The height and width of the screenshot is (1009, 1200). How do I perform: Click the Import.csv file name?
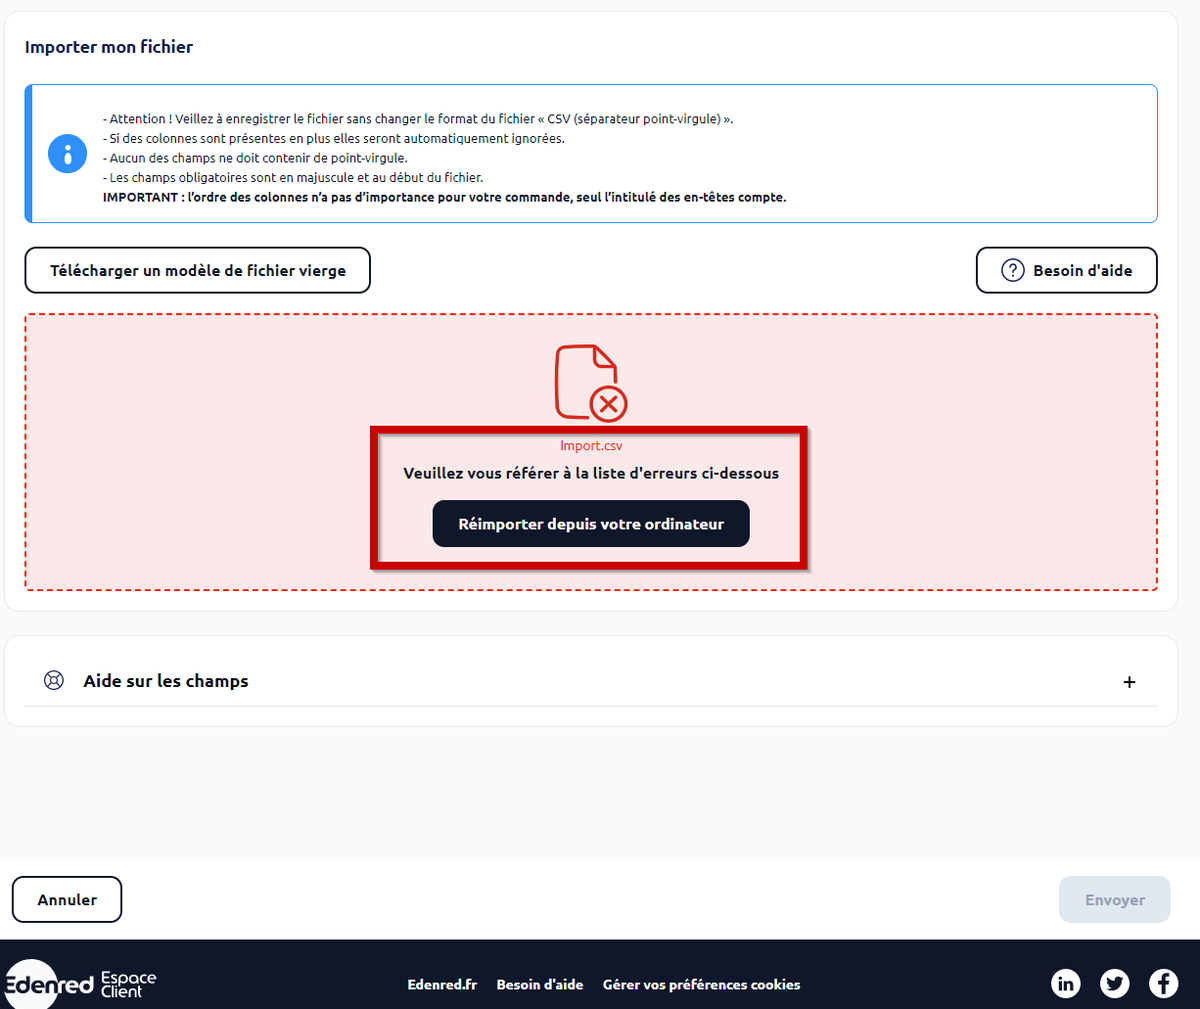click(x=590, y=445)
